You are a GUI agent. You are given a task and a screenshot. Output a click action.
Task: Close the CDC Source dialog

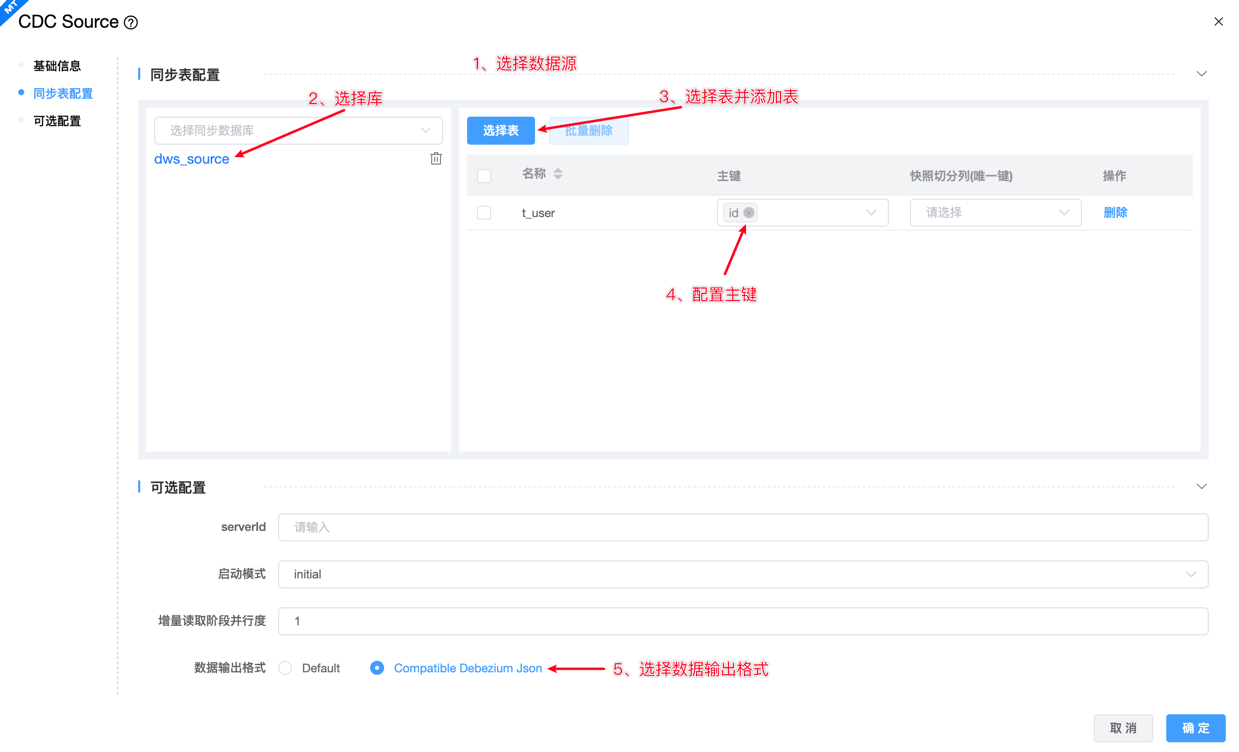coord(1218,21)
